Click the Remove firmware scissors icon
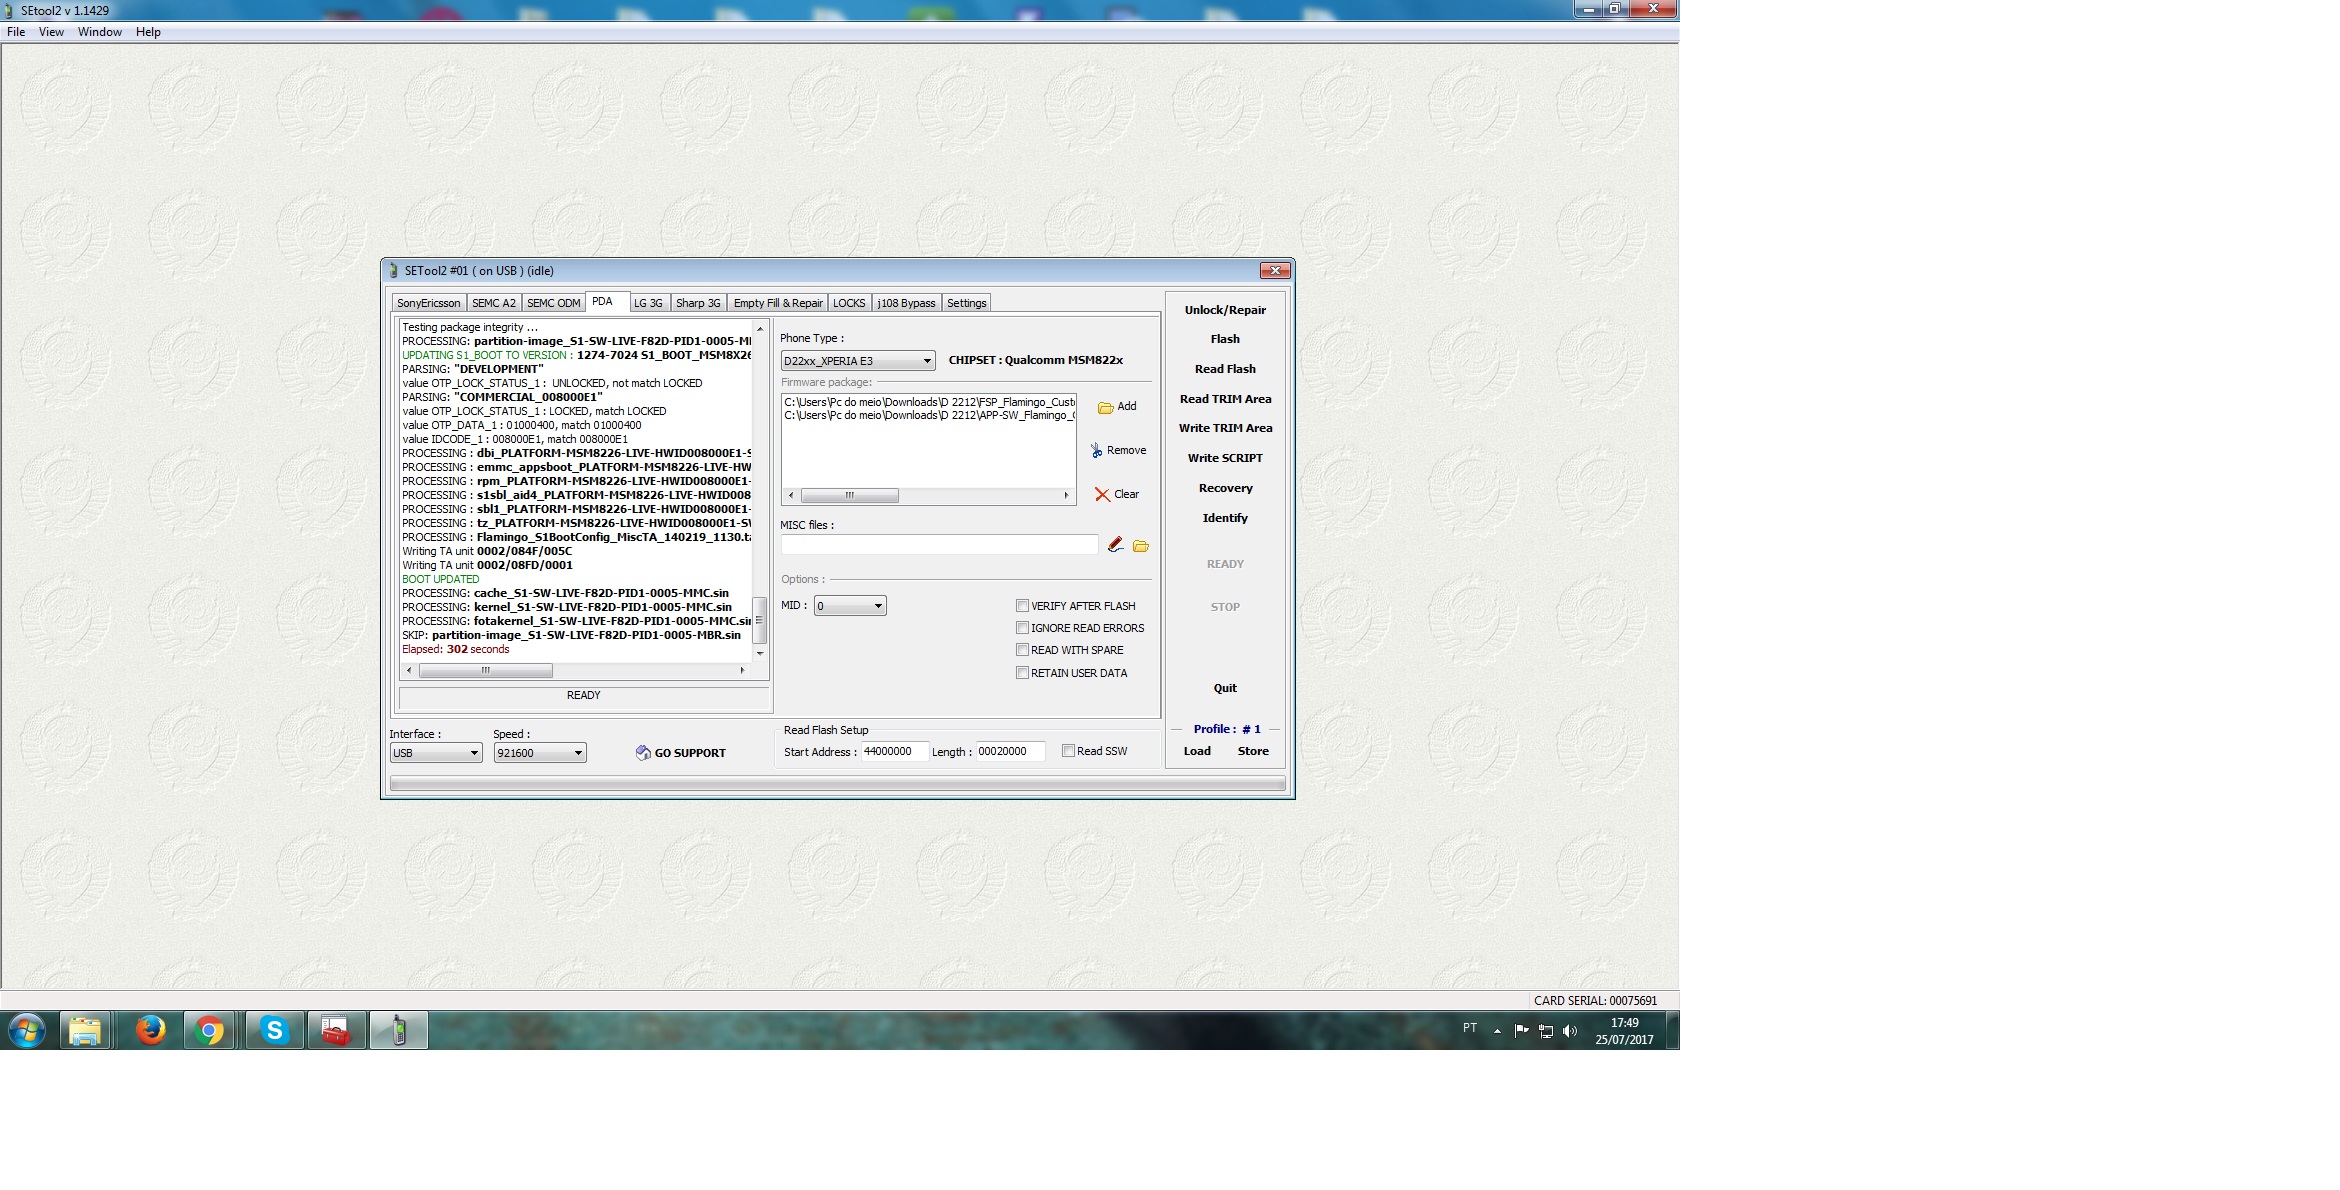The height and width of the screenshot is (1190, 2340). pyautogui.click(x=1096, y=451)
